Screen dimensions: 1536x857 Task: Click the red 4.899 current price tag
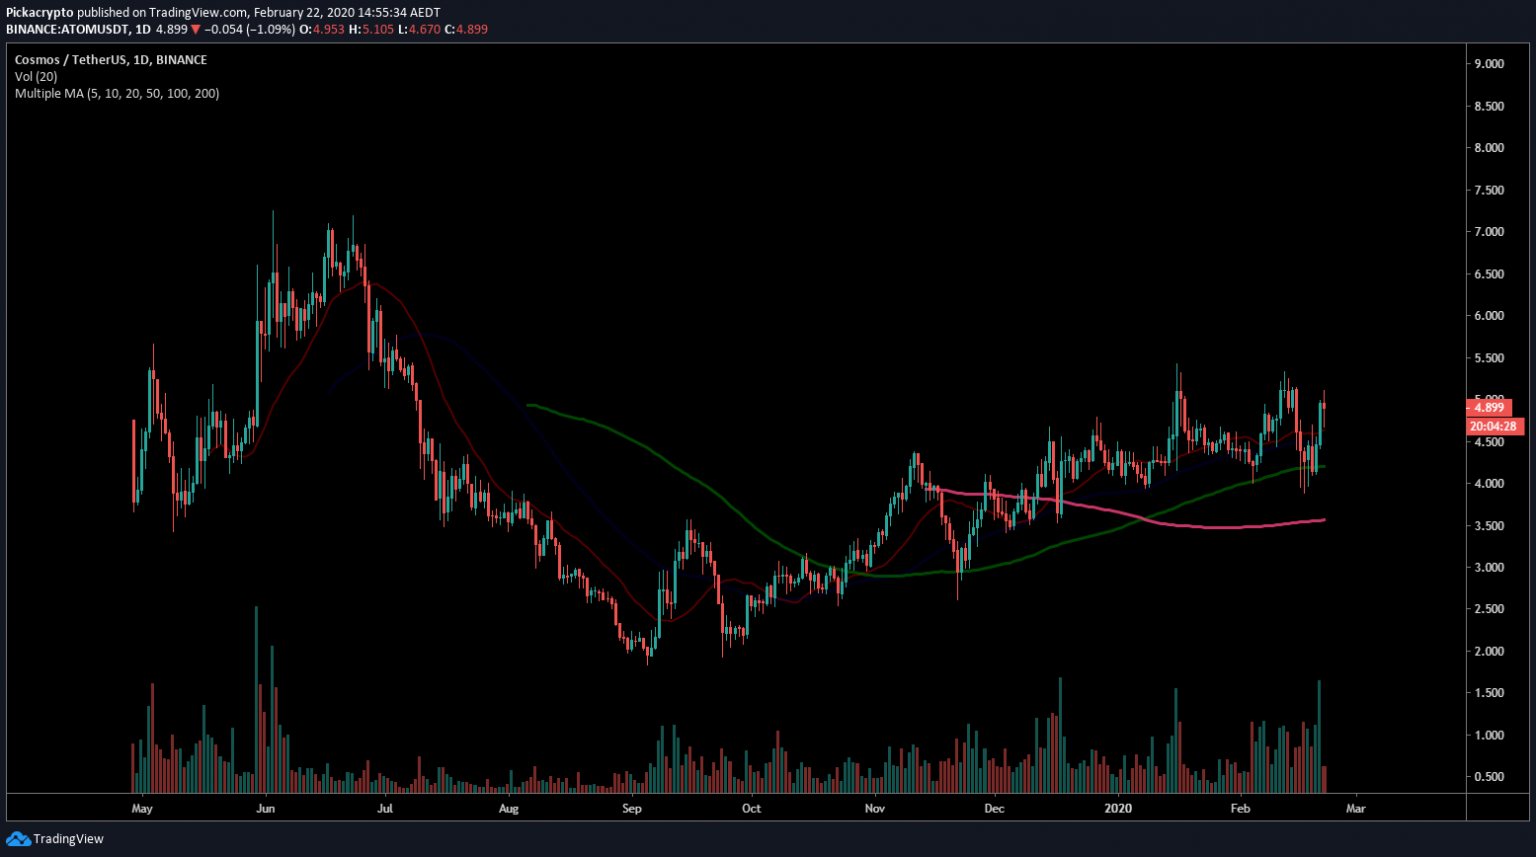click(1489, 408)
